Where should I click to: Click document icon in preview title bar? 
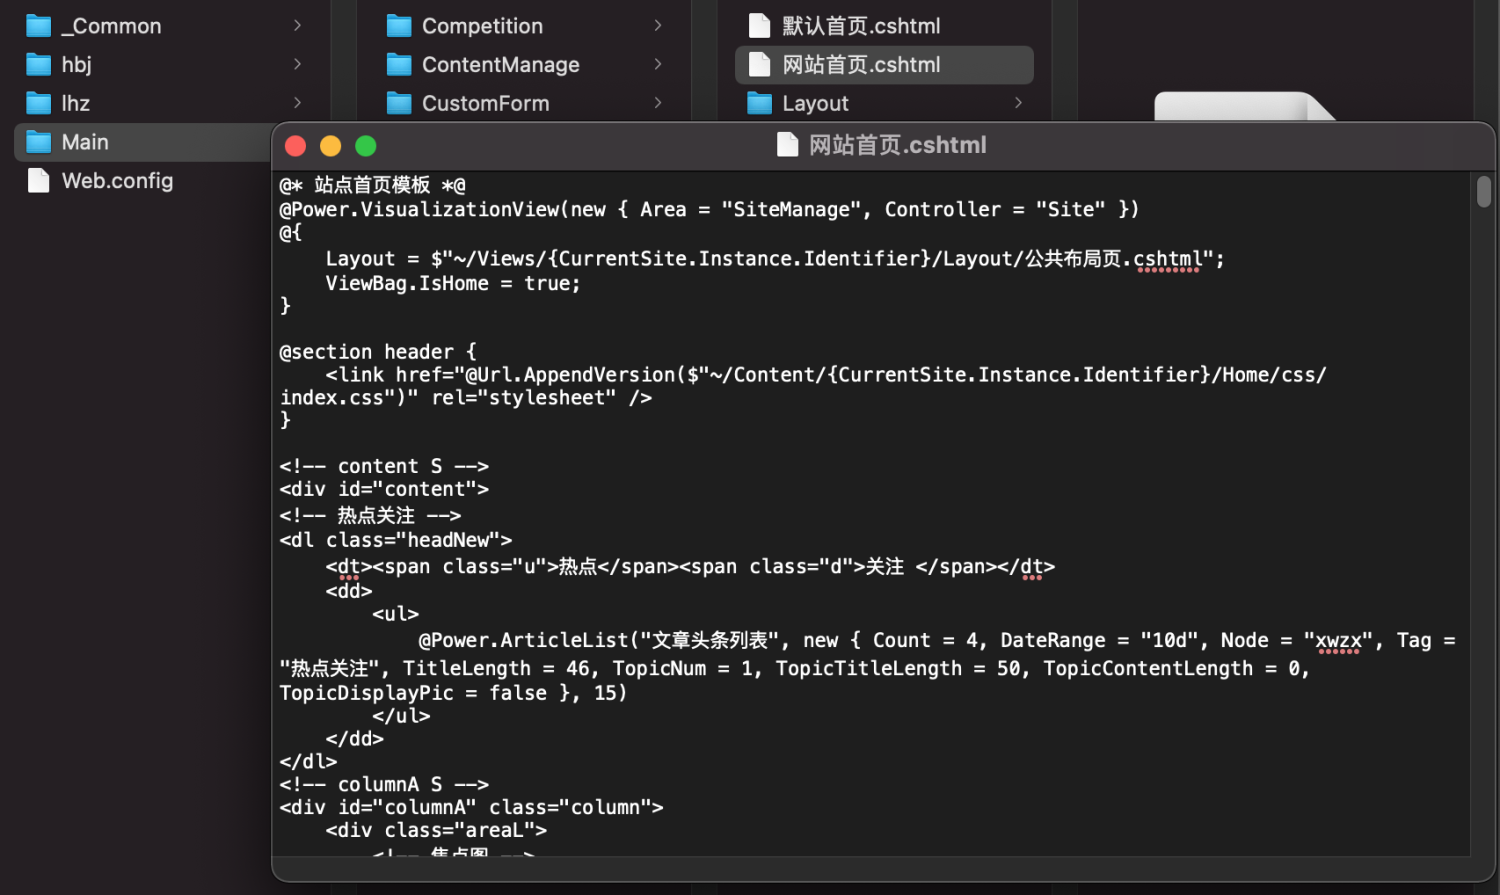(x=788, y=146)
